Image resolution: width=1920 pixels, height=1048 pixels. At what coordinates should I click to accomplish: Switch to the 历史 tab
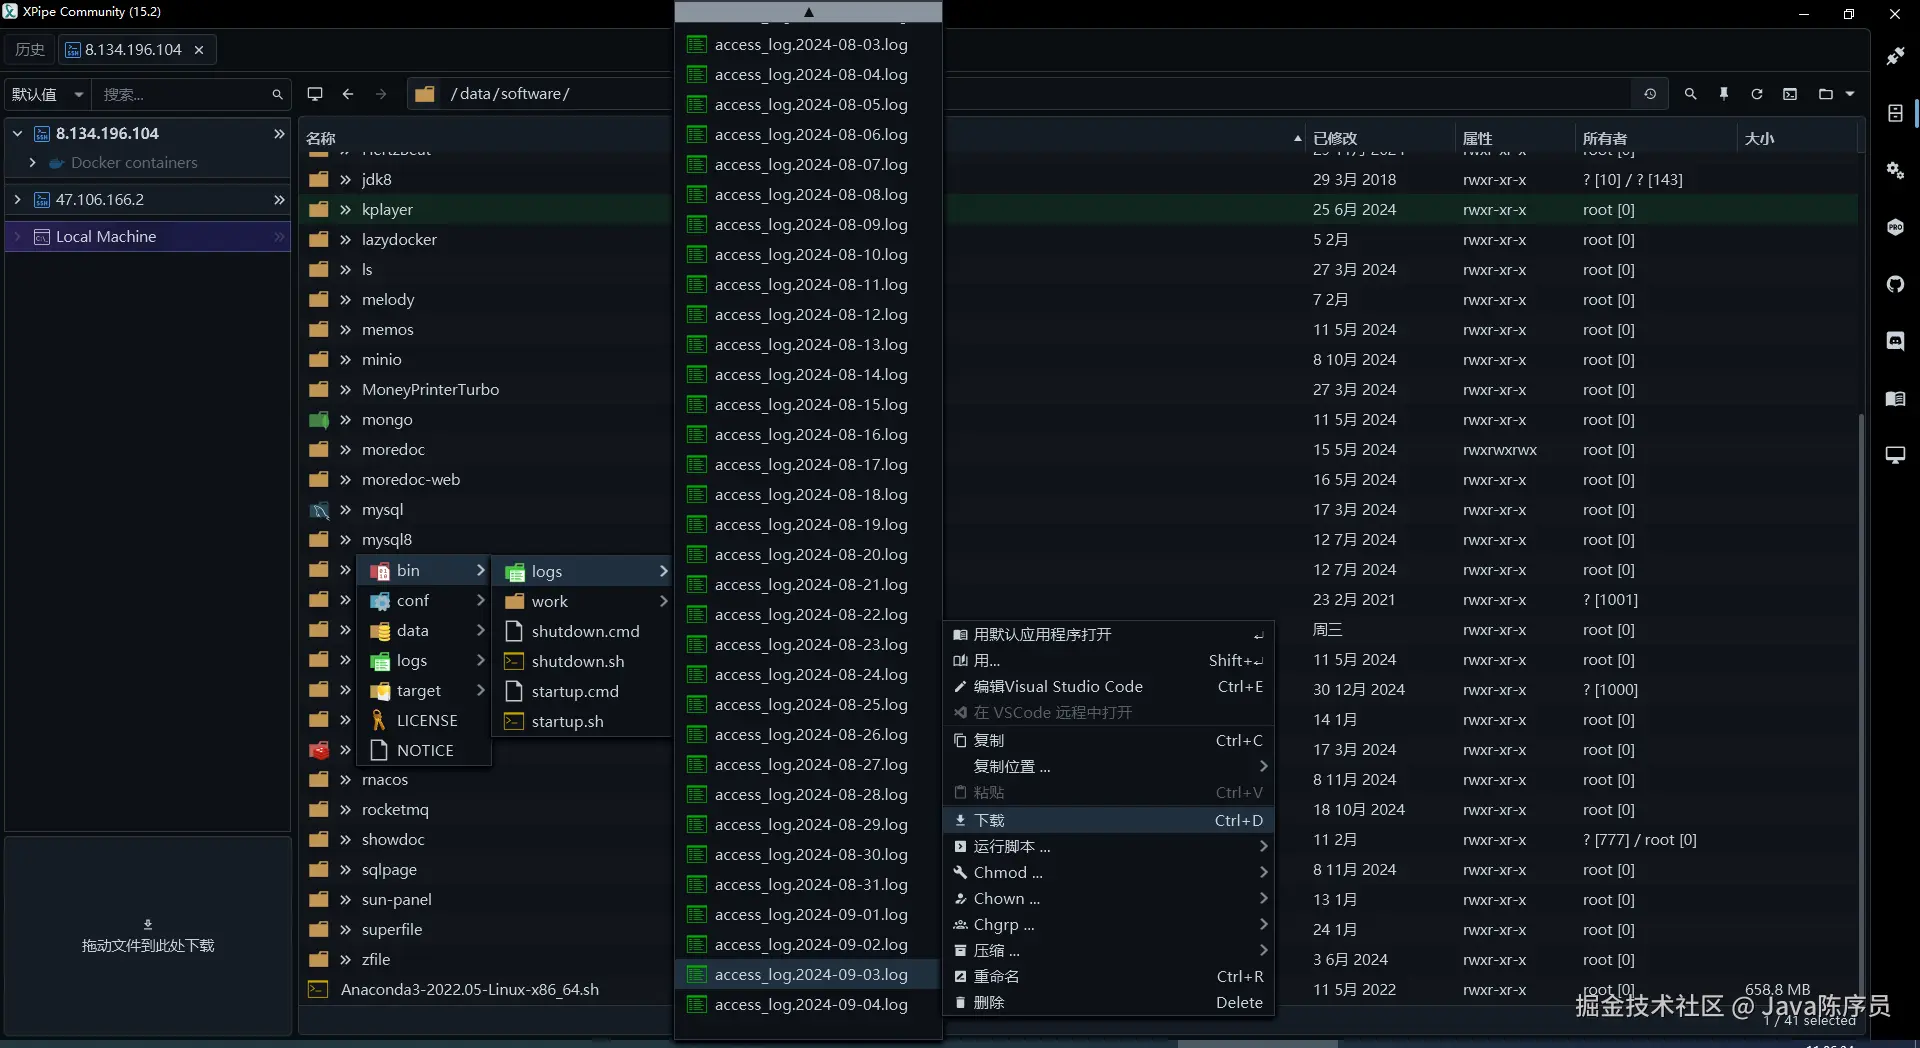click(x=30, y=50)
